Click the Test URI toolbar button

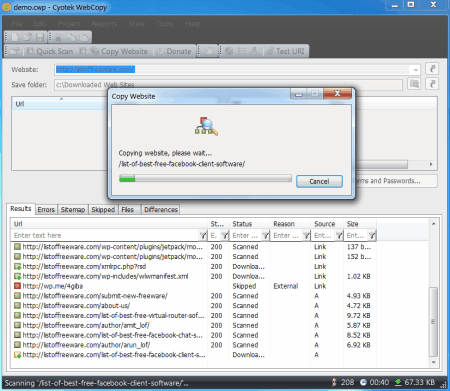285,51
